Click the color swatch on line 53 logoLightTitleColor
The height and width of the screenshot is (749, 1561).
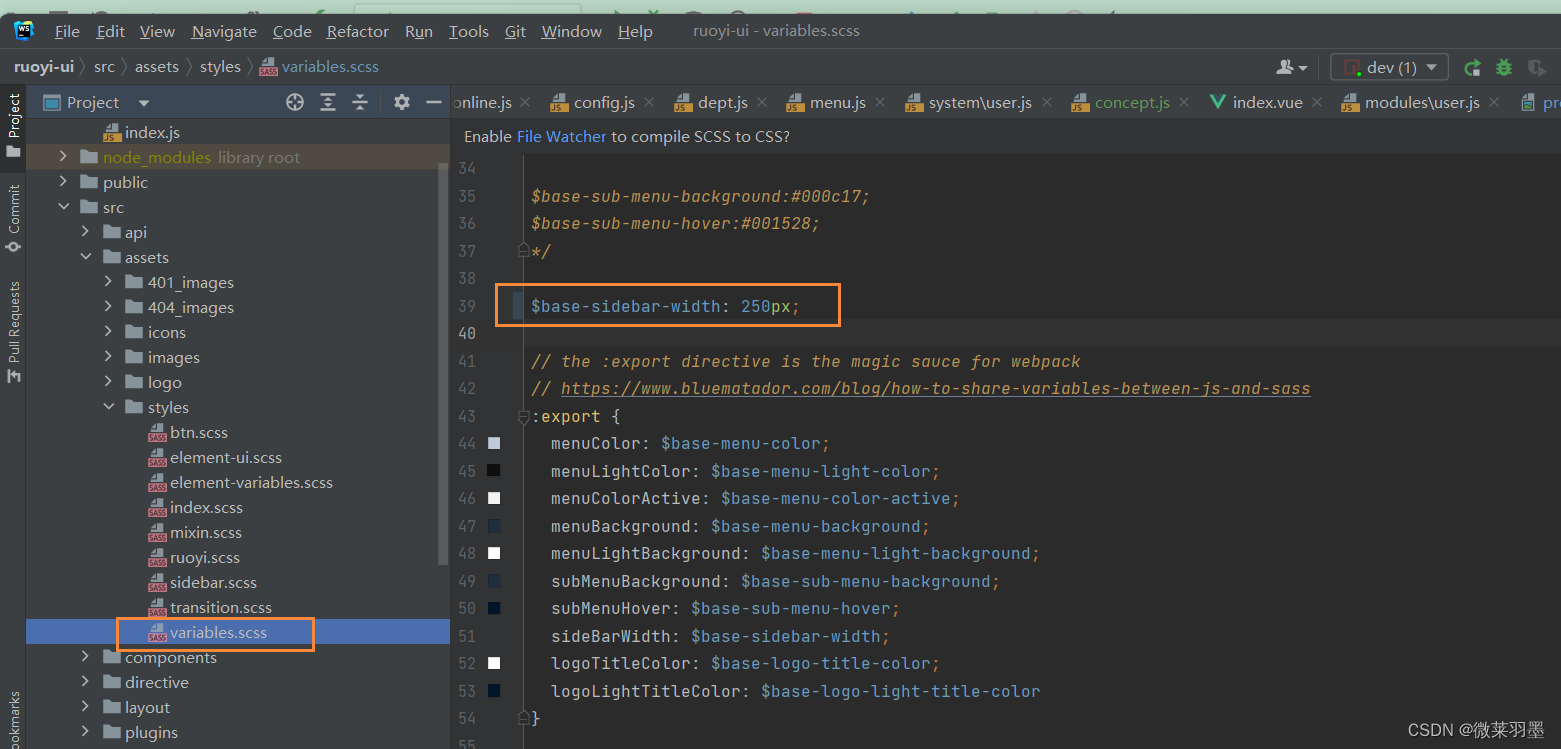(494, 691)
